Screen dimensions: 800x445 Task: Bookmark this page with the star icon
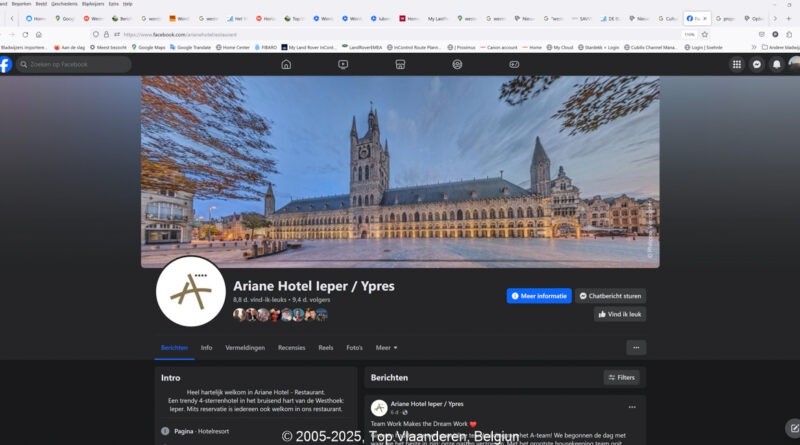(705, 35)
